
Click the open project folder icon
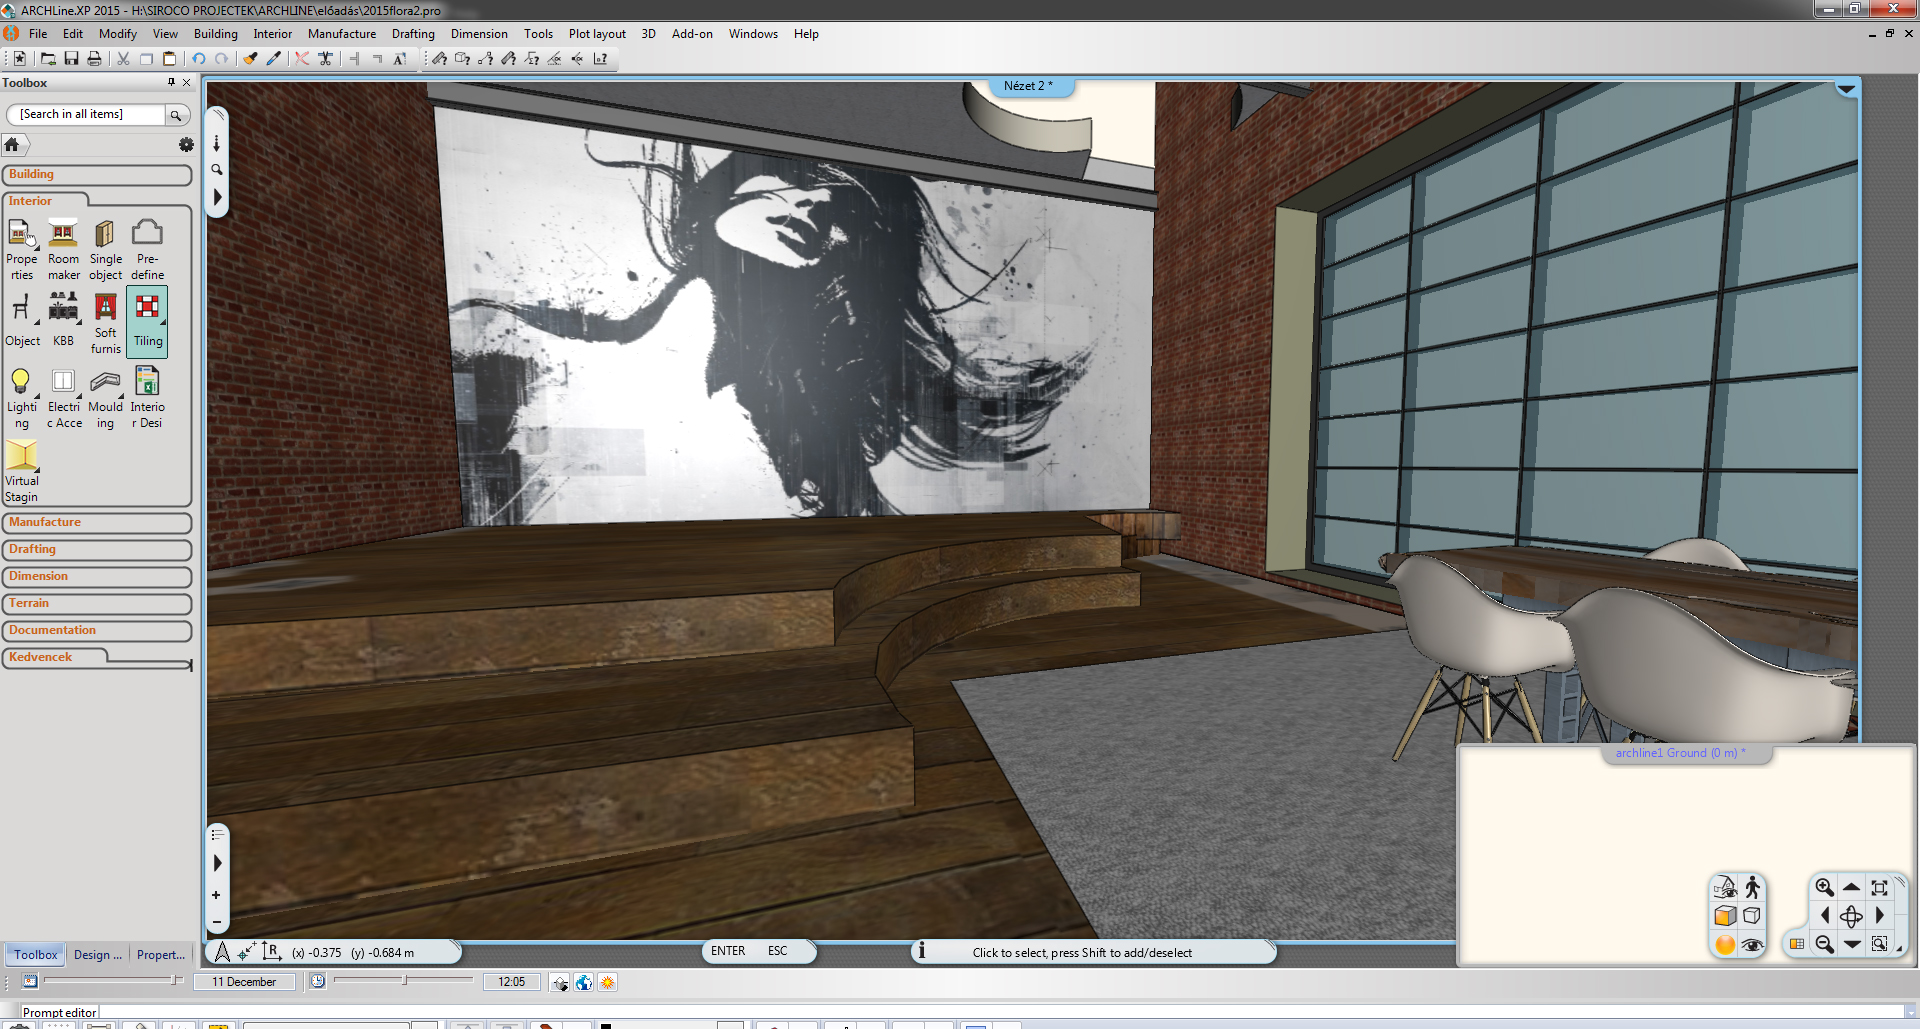pyautogui.click(x=47, y=59)
